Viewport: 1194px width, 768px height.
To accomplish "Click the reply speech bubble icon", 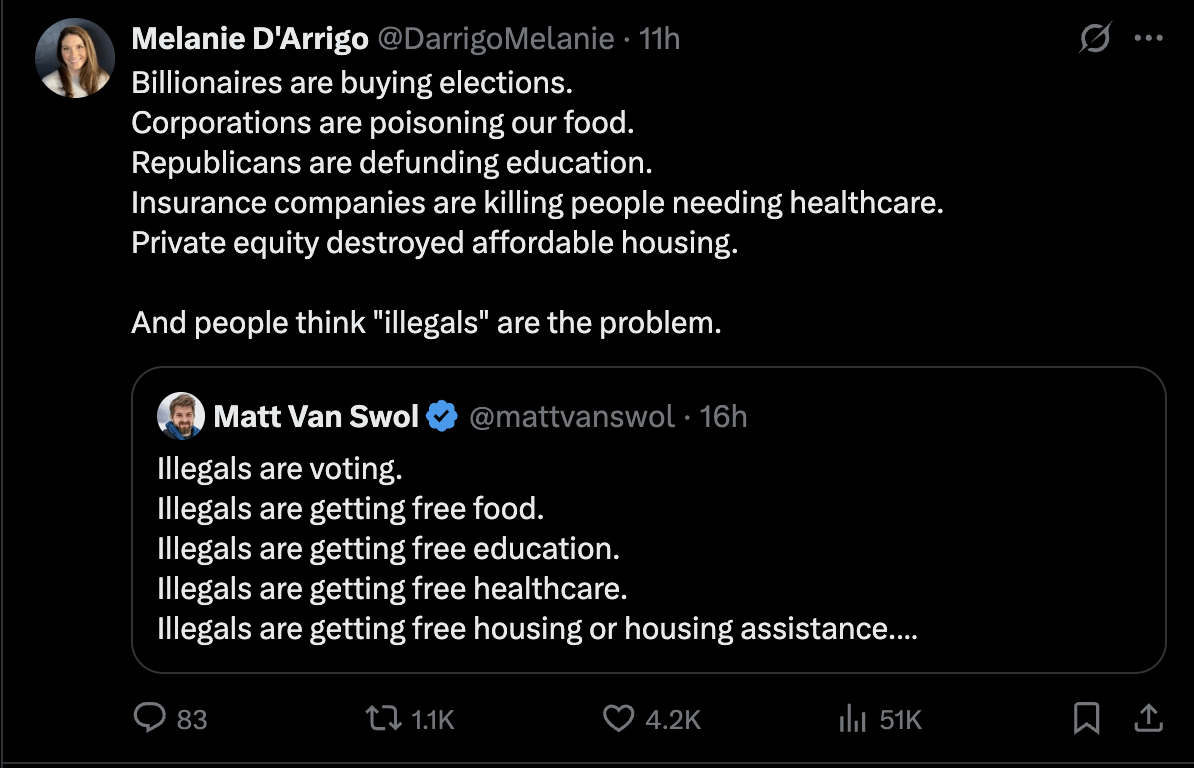I will coord(150,718).
